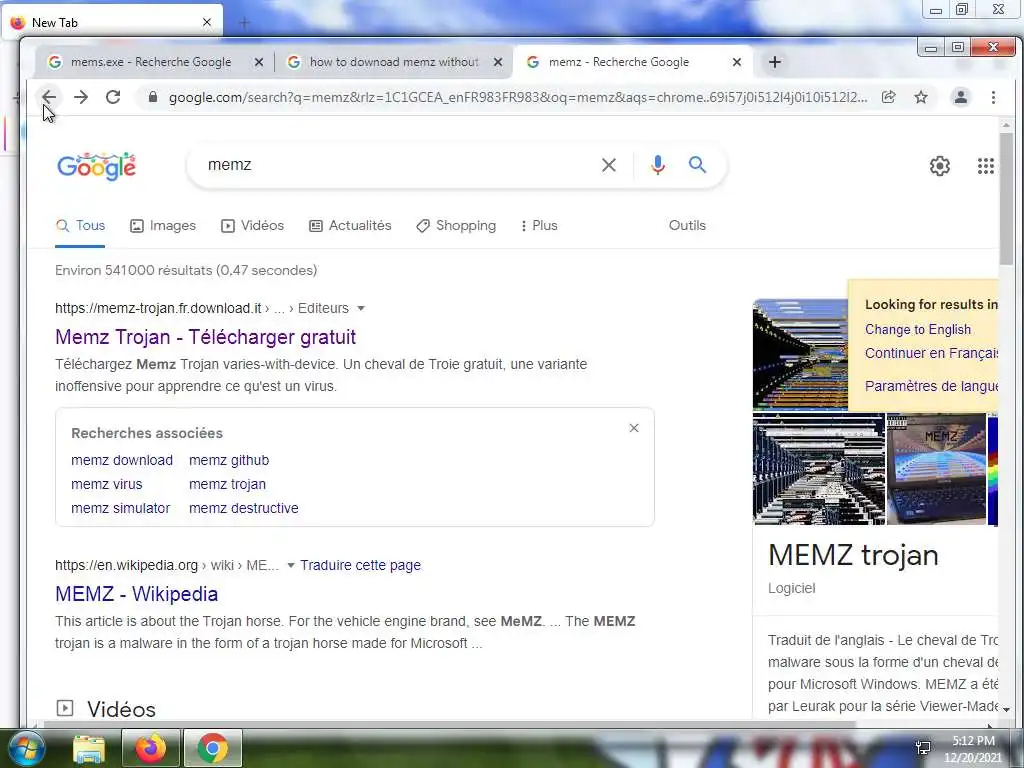Click the padlock site info icon

click(x=153, y=97)
